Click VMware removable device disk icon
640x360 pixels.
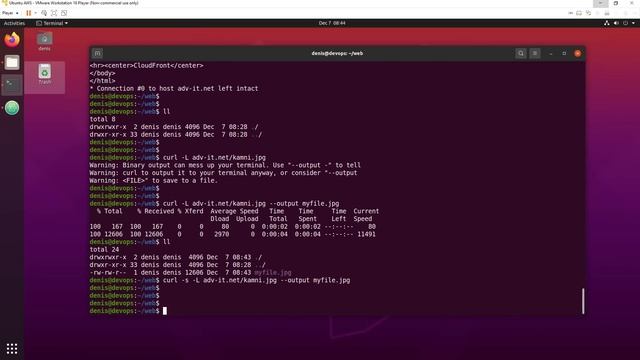(x=579, y=13)
